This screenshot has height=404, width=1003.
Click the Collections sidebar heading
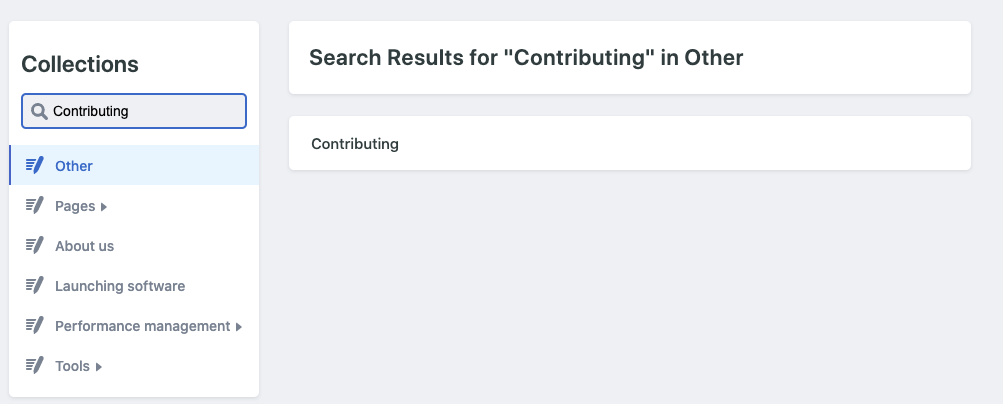click(x=80, y=64)
